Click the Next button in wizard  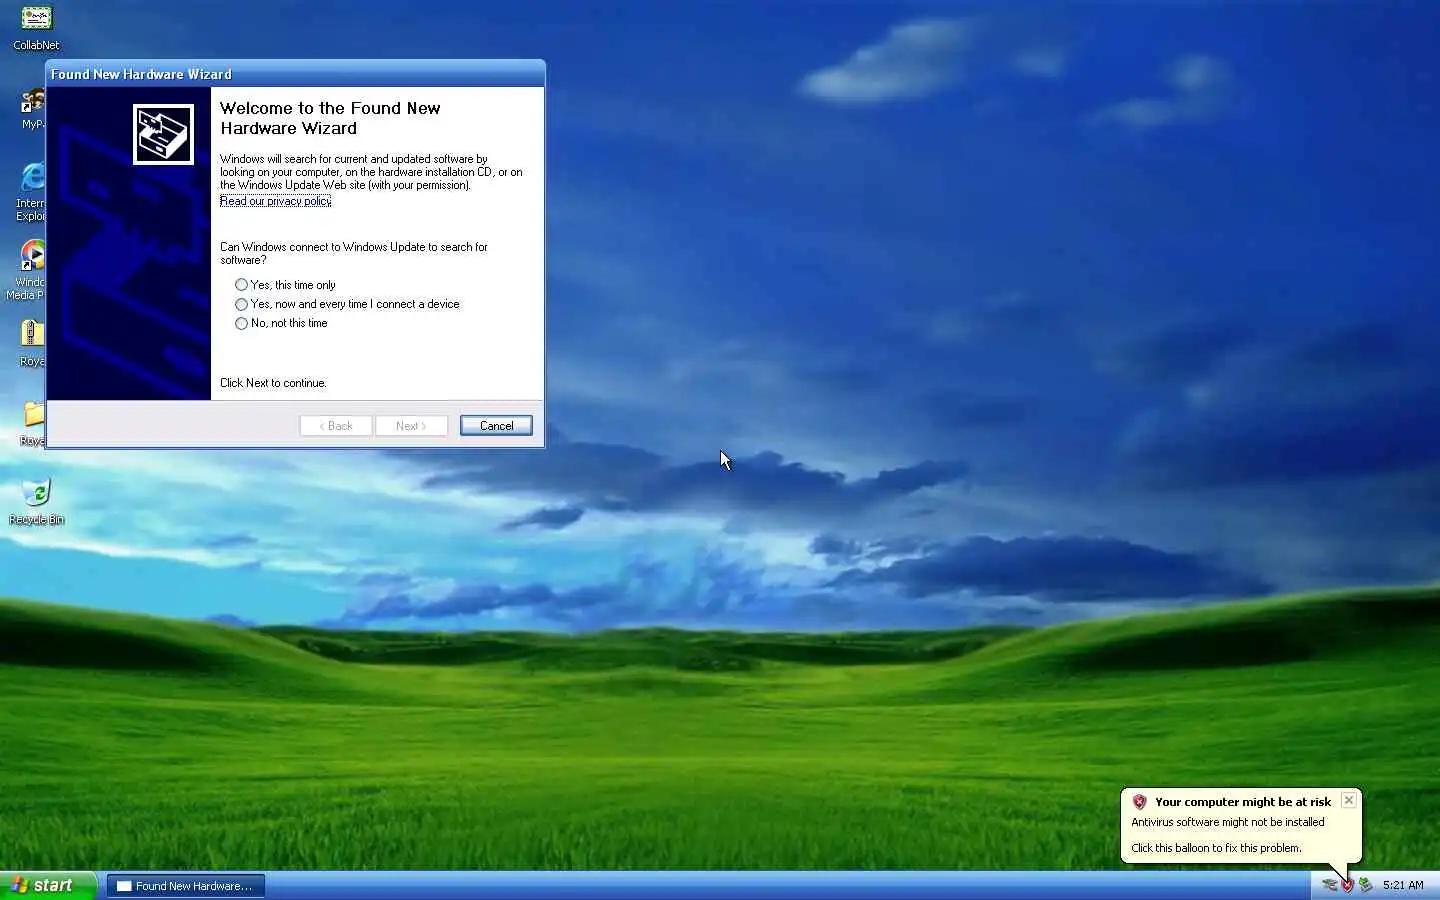(411, 426)
